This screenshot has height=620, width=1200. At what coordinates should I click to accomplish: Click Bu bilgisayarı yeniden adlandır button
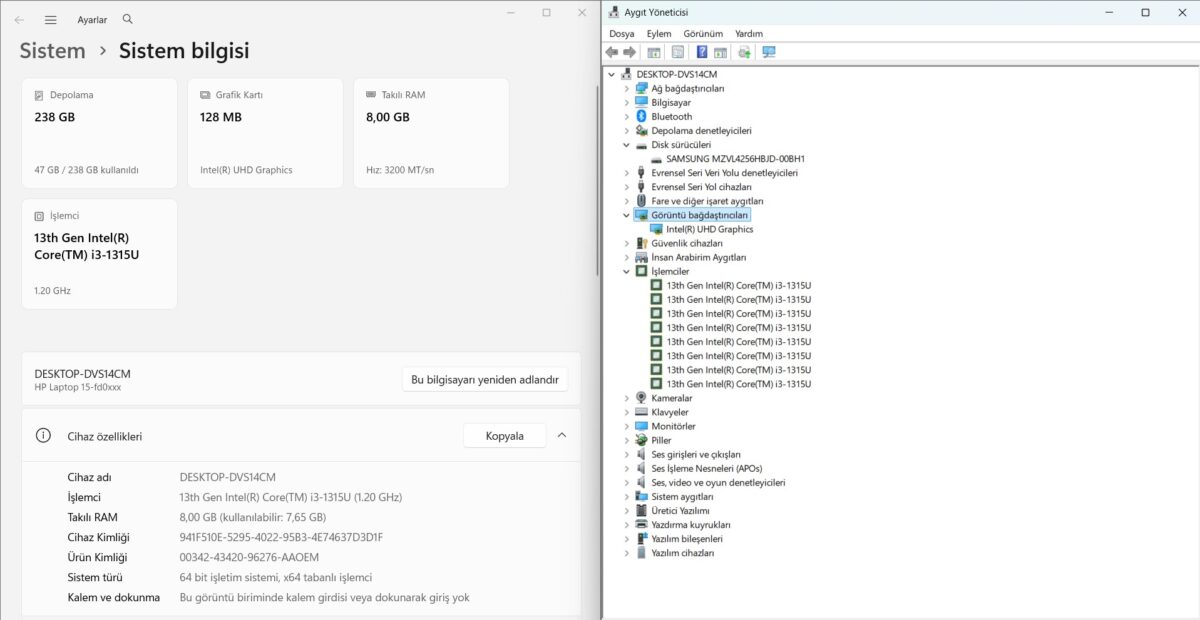click(485, 379)
